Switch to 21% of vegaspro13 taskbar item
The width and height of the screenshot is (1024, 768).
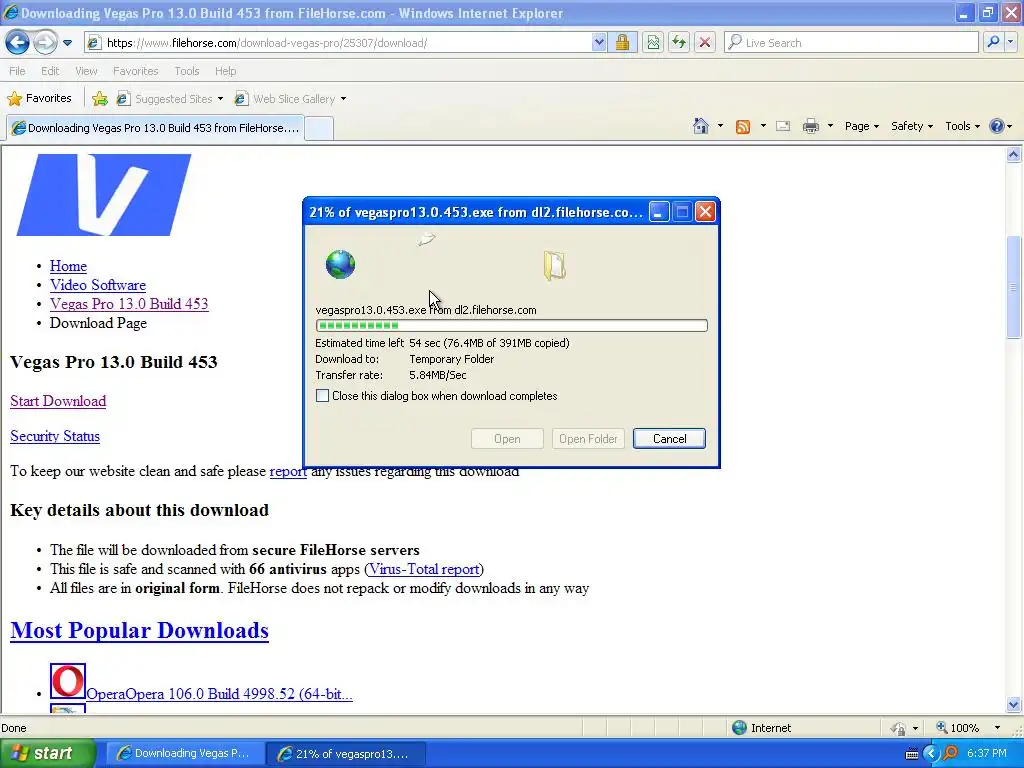(x=347, y=754)
